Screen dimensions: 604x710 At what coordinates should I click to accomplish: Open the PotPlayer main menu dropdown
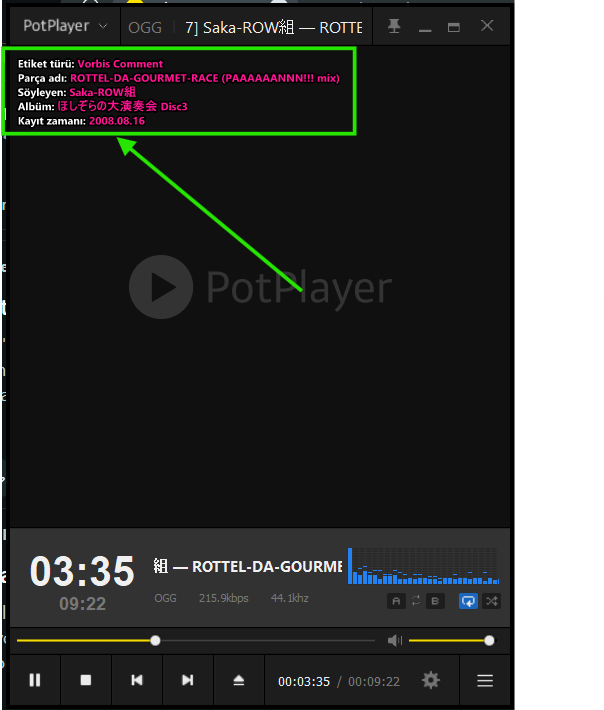click(x=65, y=26)
